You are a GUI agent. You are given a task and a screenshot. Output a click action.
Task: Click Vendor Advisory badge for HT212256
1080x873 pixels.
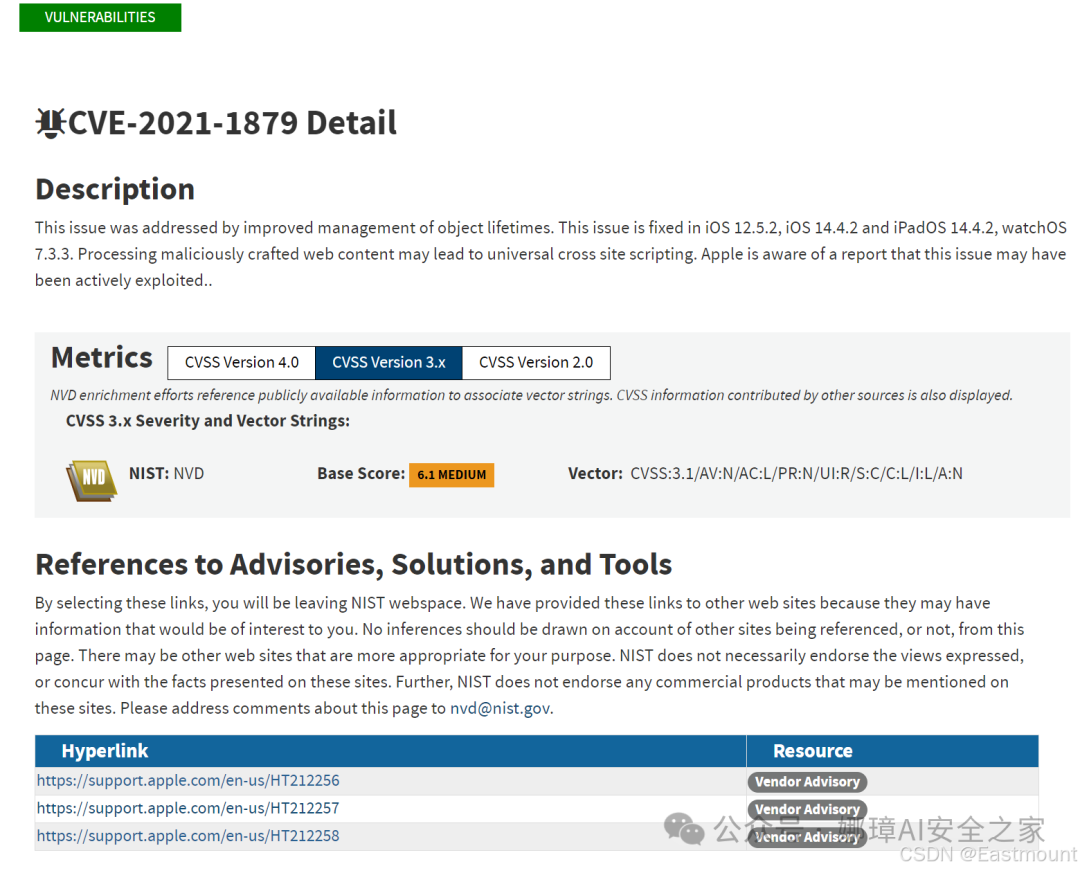807,782
